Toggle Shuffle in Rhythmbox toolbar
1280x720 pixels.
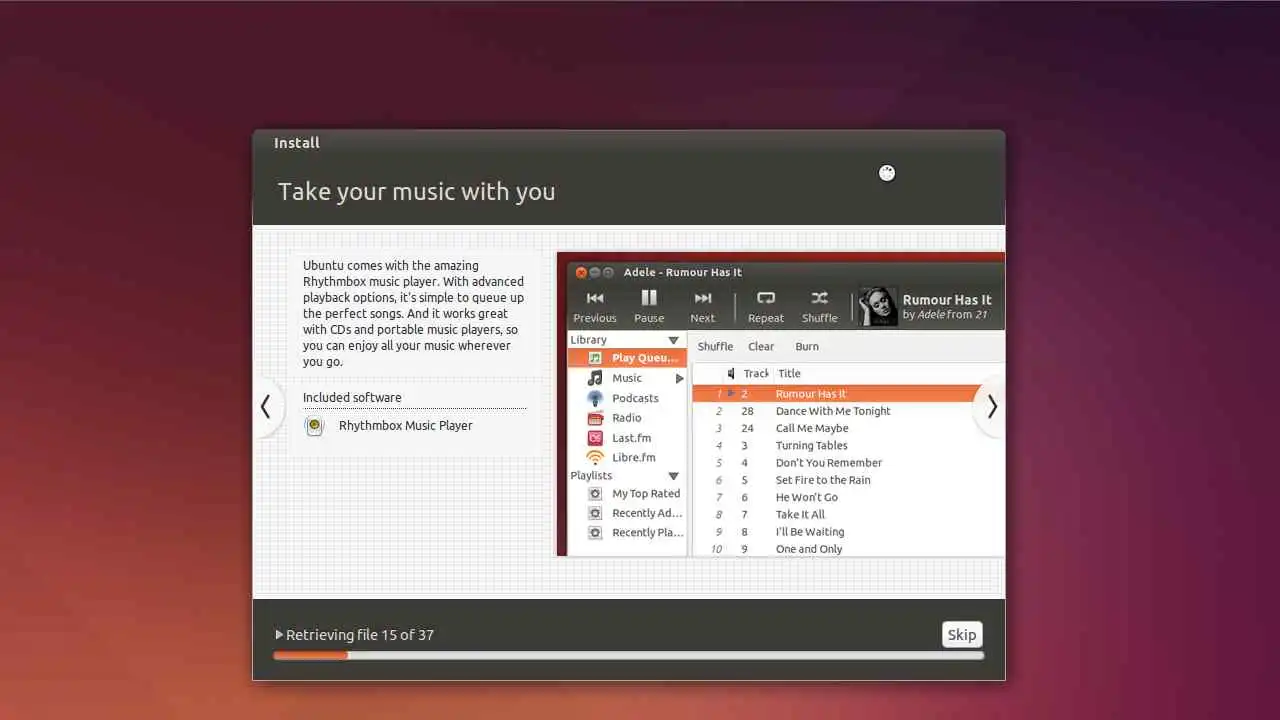point(820,307)
